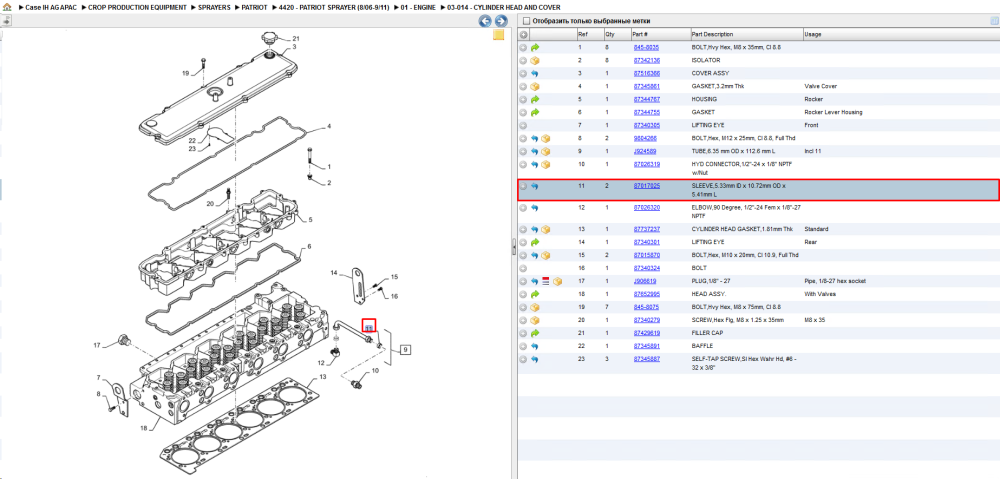The image size is (1000, 479).
Task: Click the red list icon for PLUG row
Action: [546, 281]
